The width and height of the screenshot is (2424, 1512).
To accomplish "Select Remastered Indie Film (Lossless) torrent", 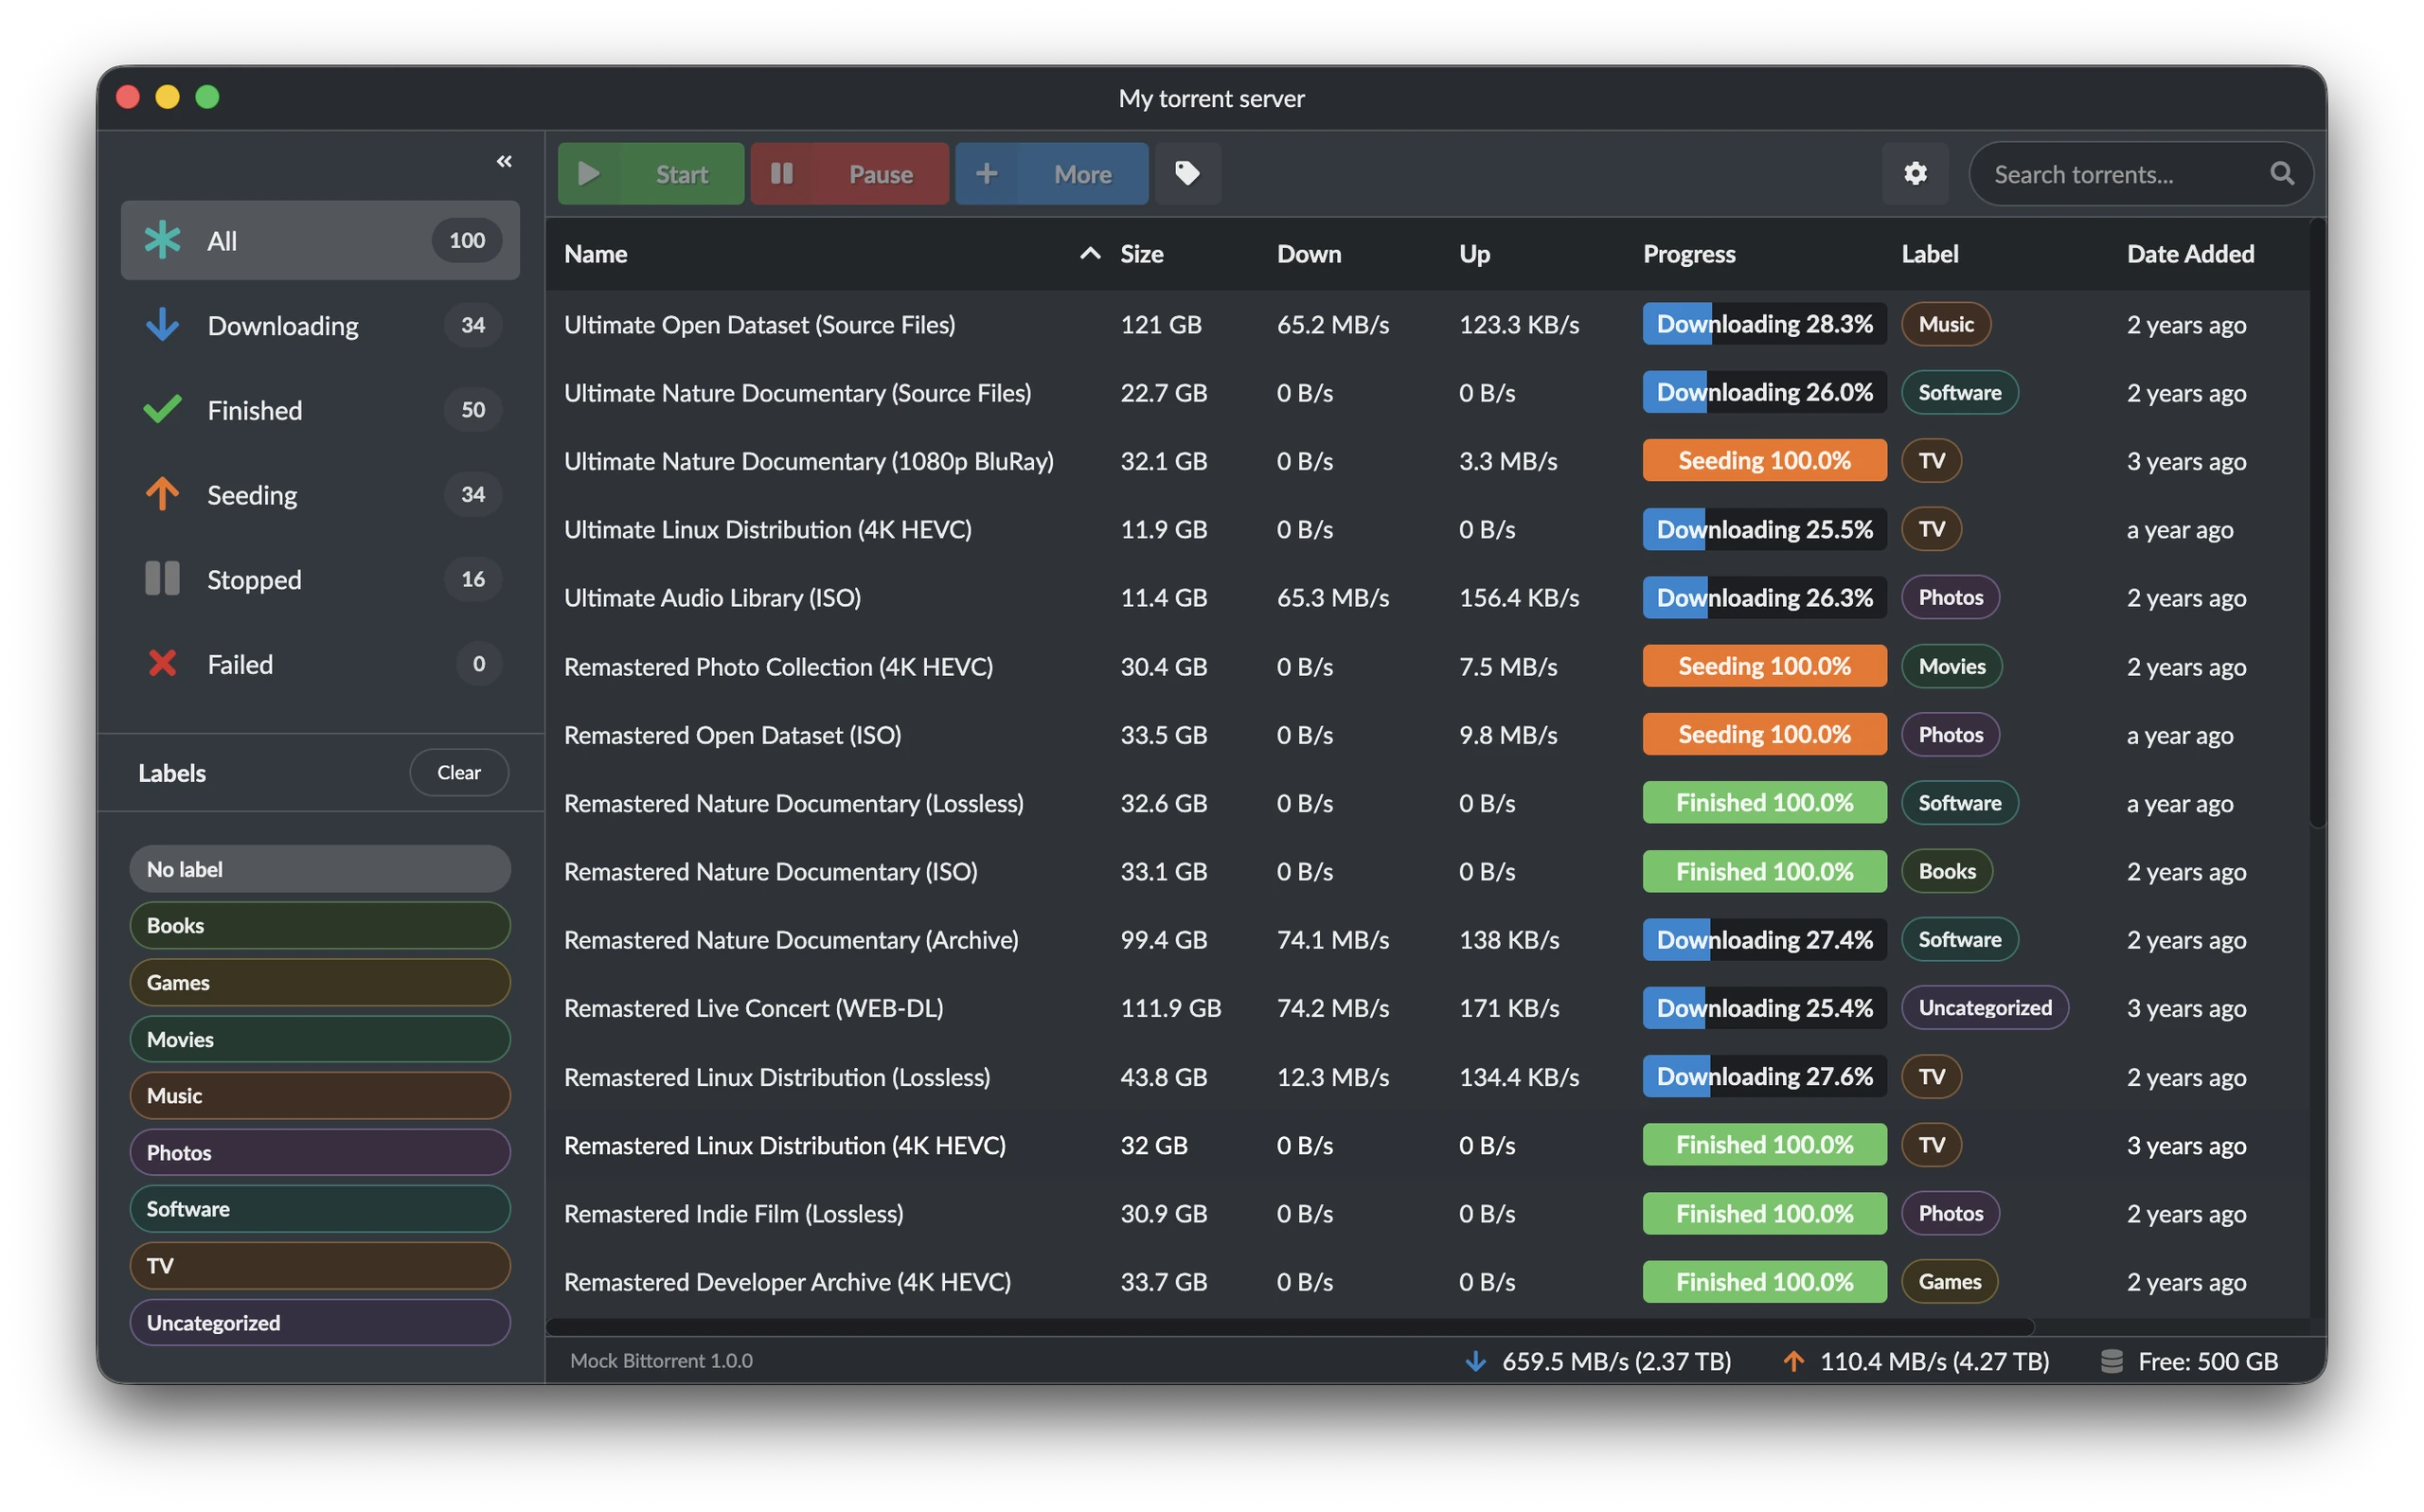I will [1428, 1214].
